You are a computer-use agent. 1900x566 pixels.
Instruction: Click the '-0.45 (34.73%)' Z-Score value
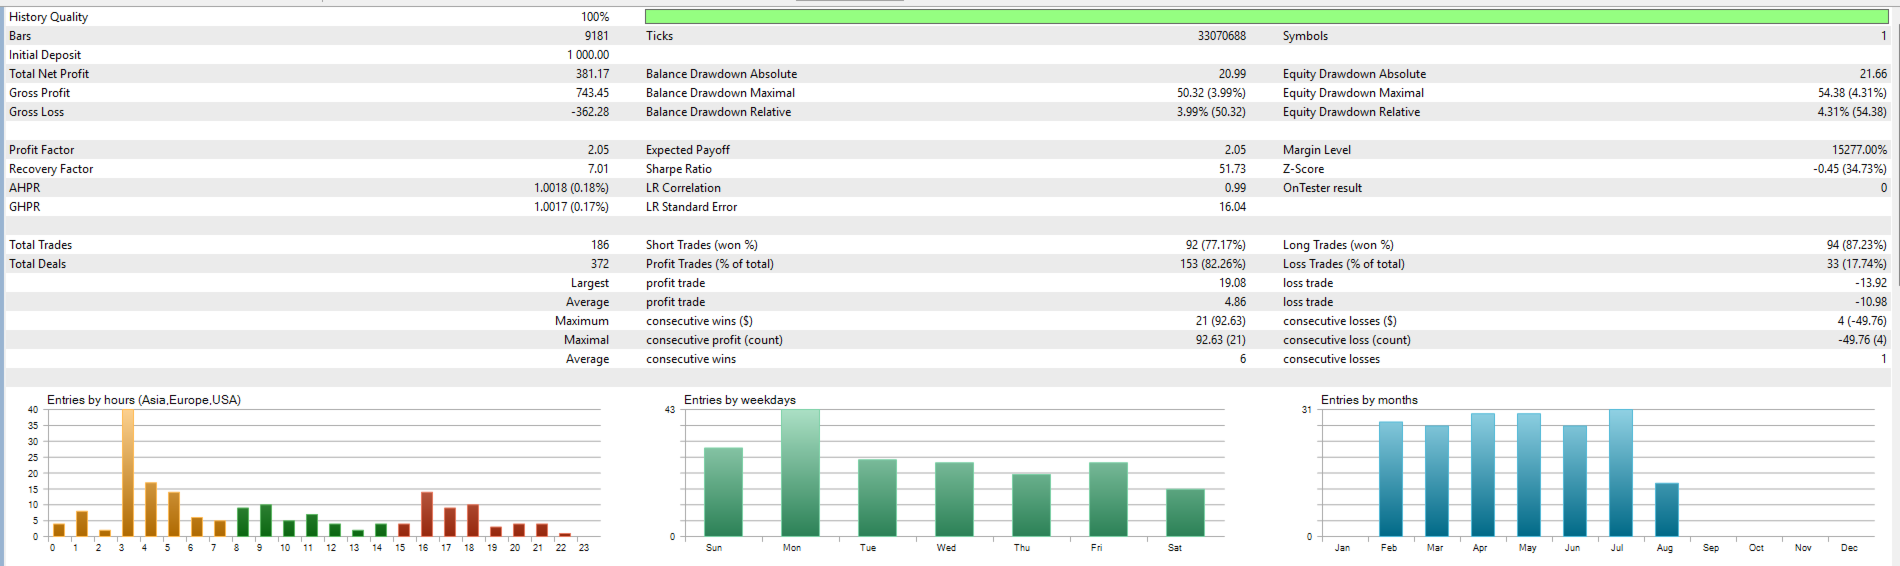pyautogui.click(x=1850, y=169)
